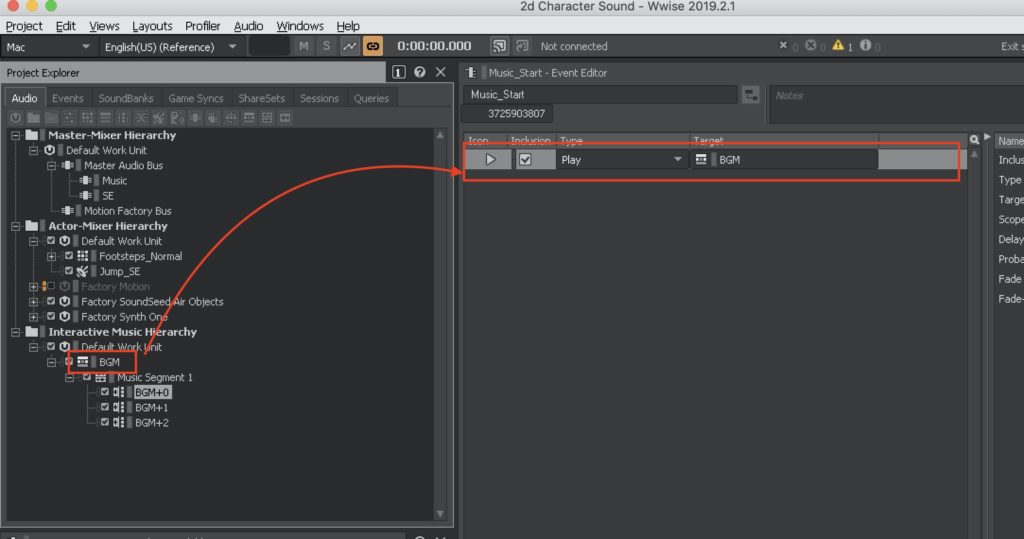Open the English(US) (Reference) language dropdown

pyautogui.click(x=170, y=47)
